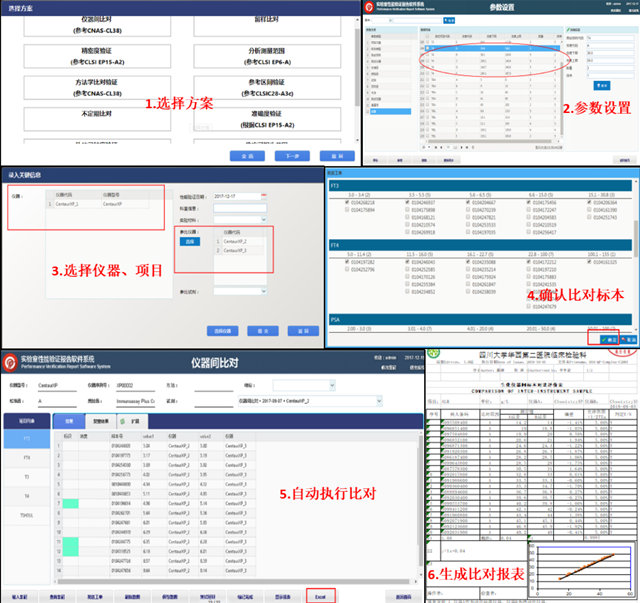This screenshot has height=603, width=640.
Task: Check FT4 sample 0104252796
Action: (x=347, y=269)
